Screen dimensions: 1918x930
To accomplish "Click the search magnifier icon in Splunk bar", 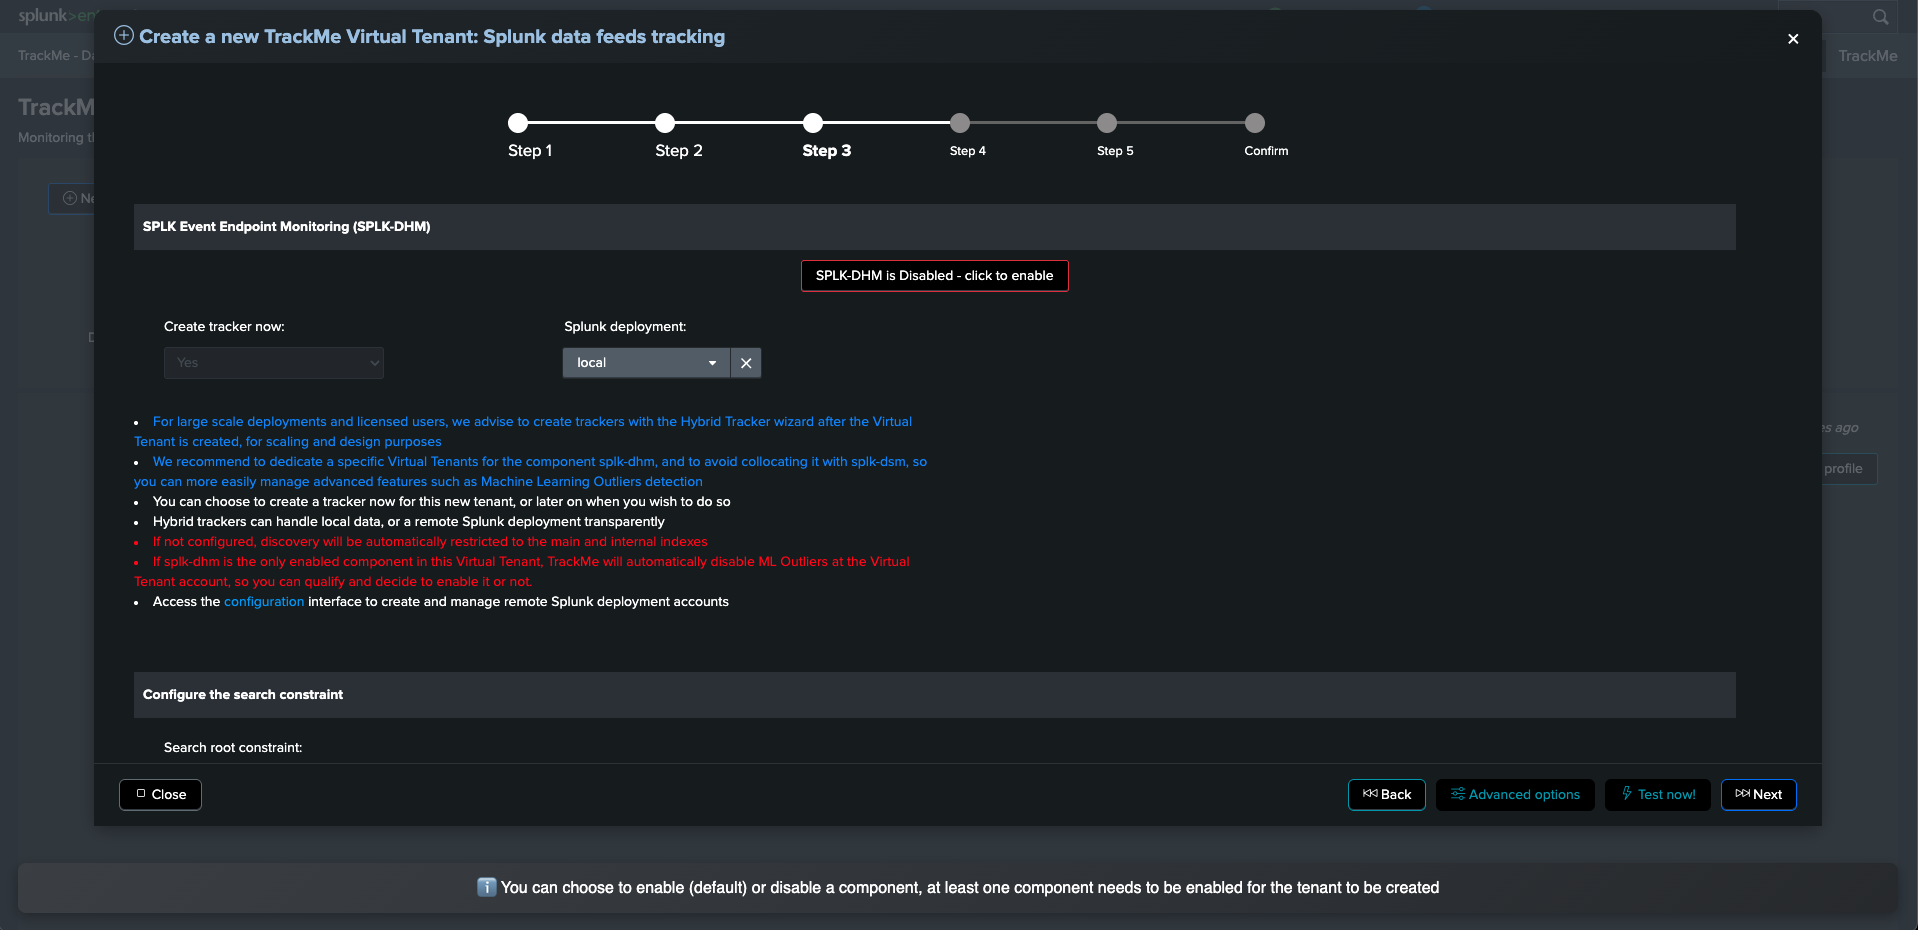I will pos(1880,16).
